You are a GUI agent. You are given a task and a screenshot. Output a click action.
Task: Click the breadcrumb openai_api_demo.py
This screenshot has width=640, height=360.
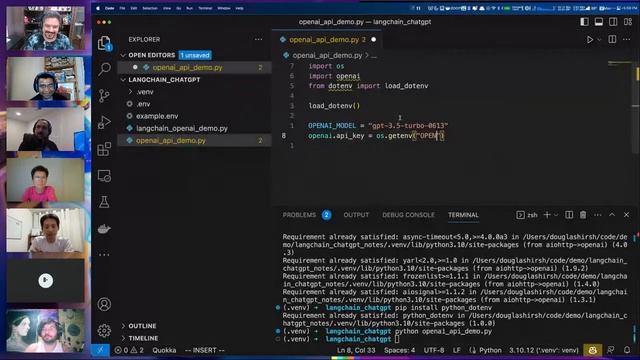tap(327, 56)
